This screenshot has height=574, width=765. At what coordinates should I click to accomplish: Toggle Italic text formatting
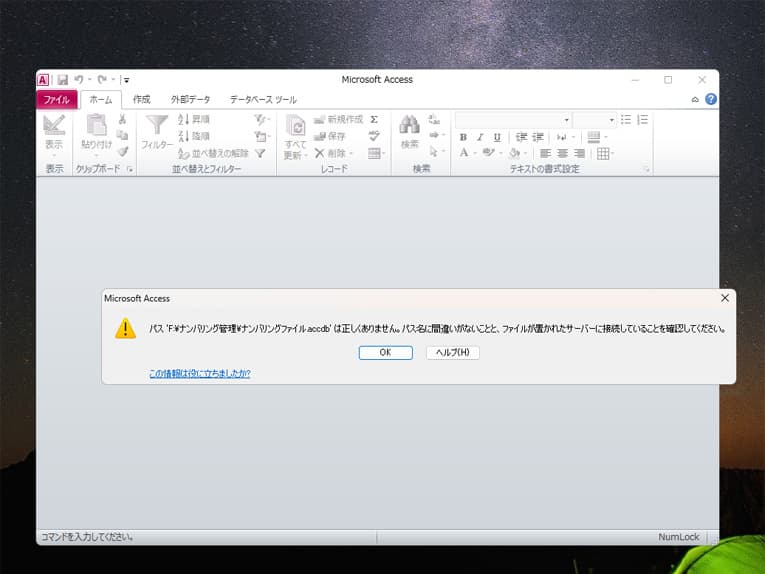tap(480, 137)
